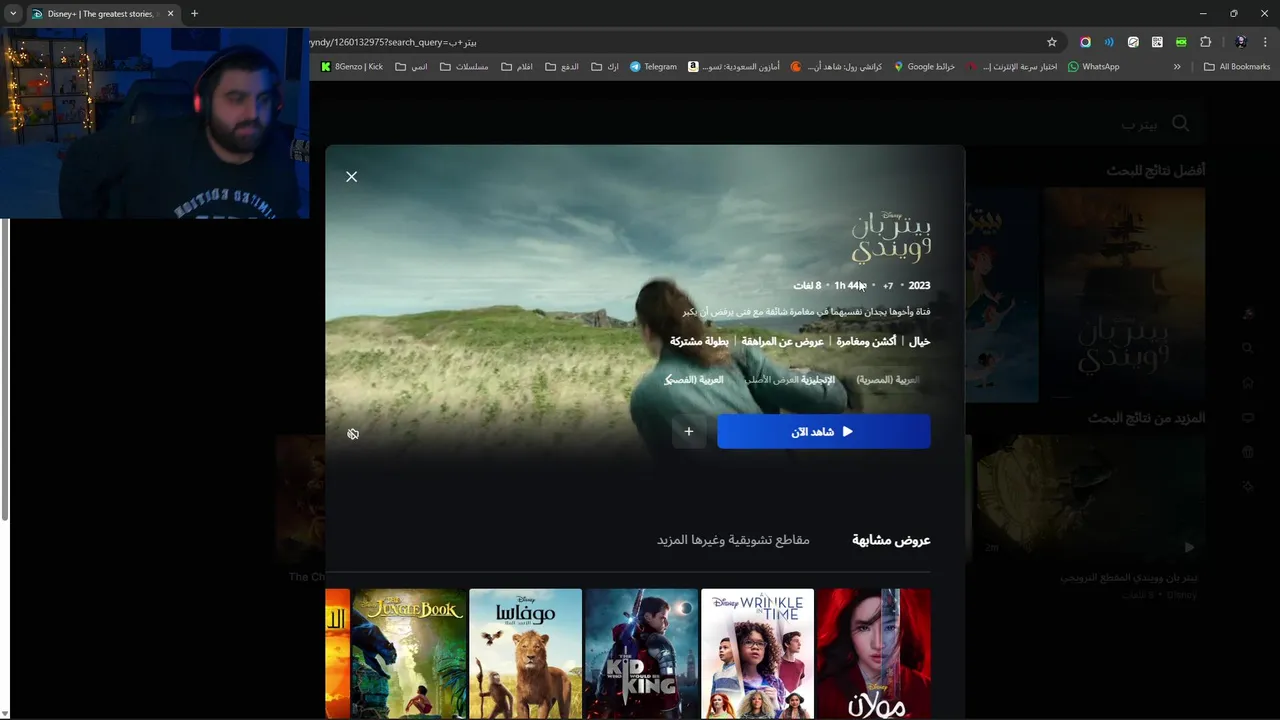The image size is (1280, 720).
Task: Click the +7 age rating label
Action: [888, 286]
